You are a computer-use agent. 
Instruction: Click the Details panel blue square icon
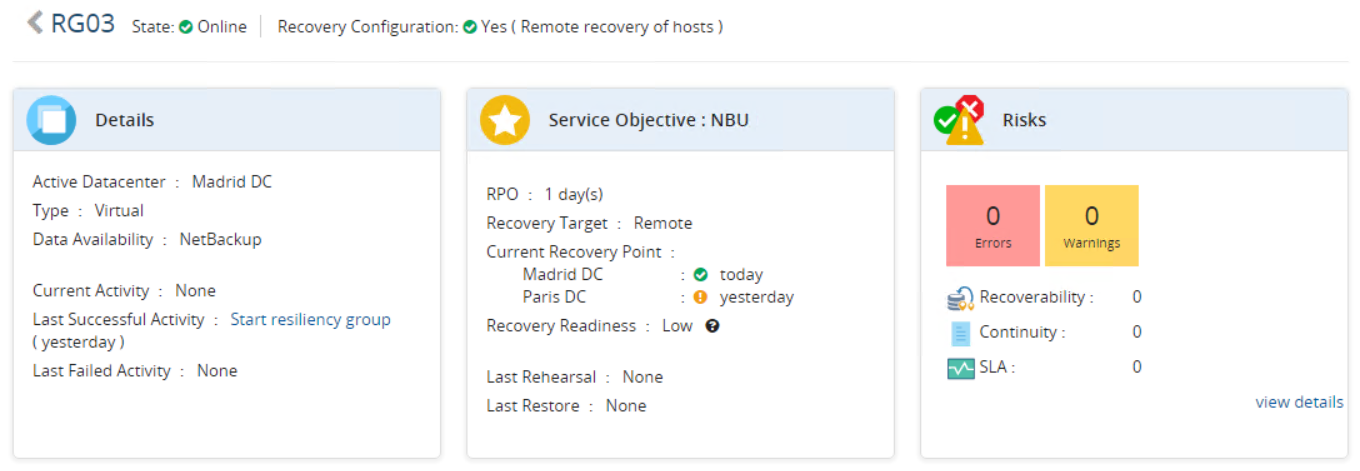[x=51, y=120]
